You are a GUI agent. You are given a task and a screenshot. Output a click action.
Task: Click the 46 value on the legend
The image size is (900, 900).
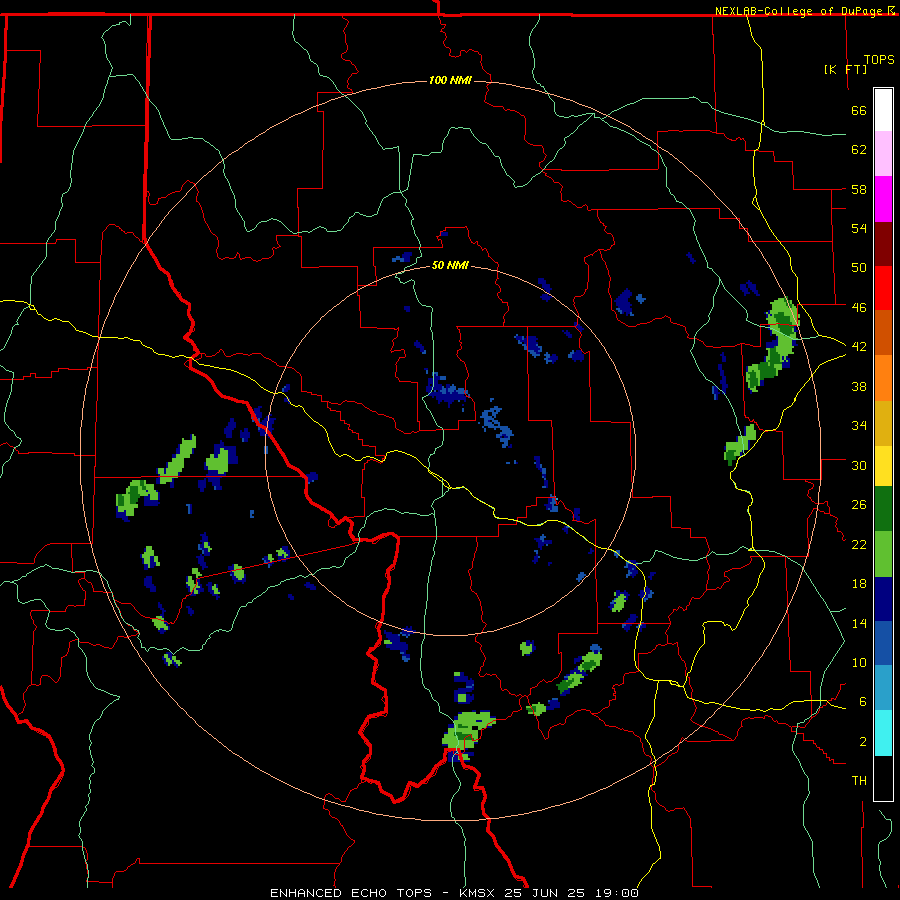pyautogui.click(x=859, y=308)
